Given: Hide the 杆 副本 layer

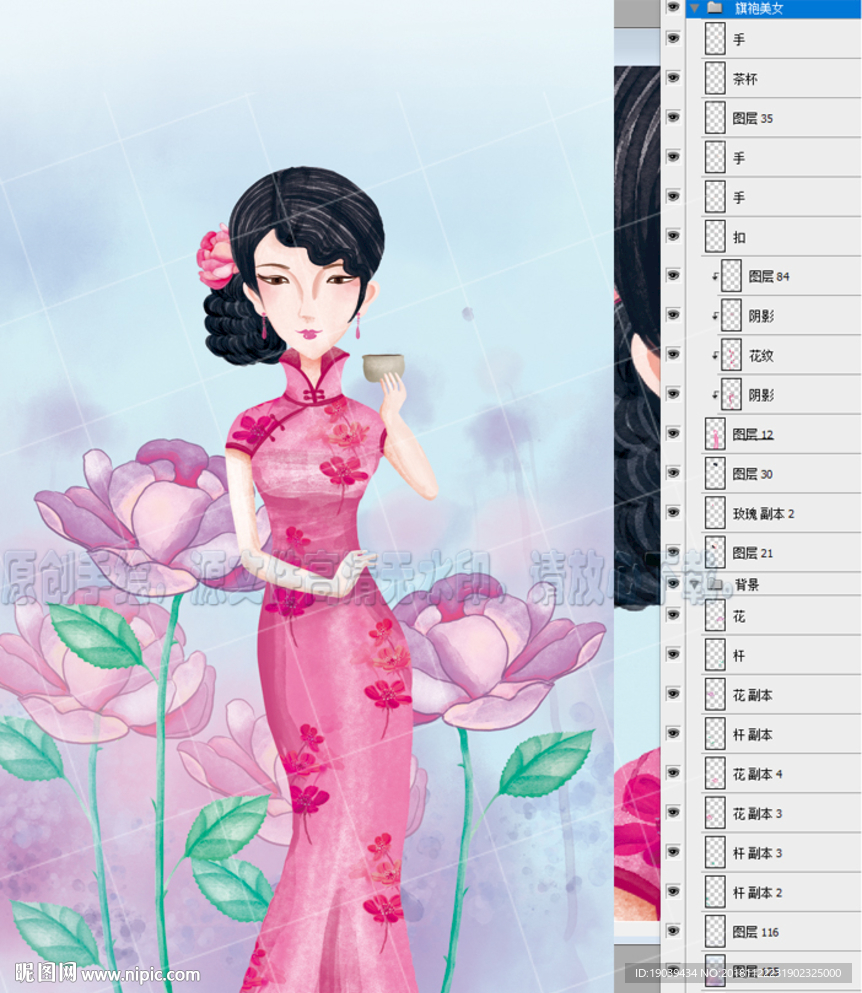Looking at the screenshot, I should pos(673,733).
